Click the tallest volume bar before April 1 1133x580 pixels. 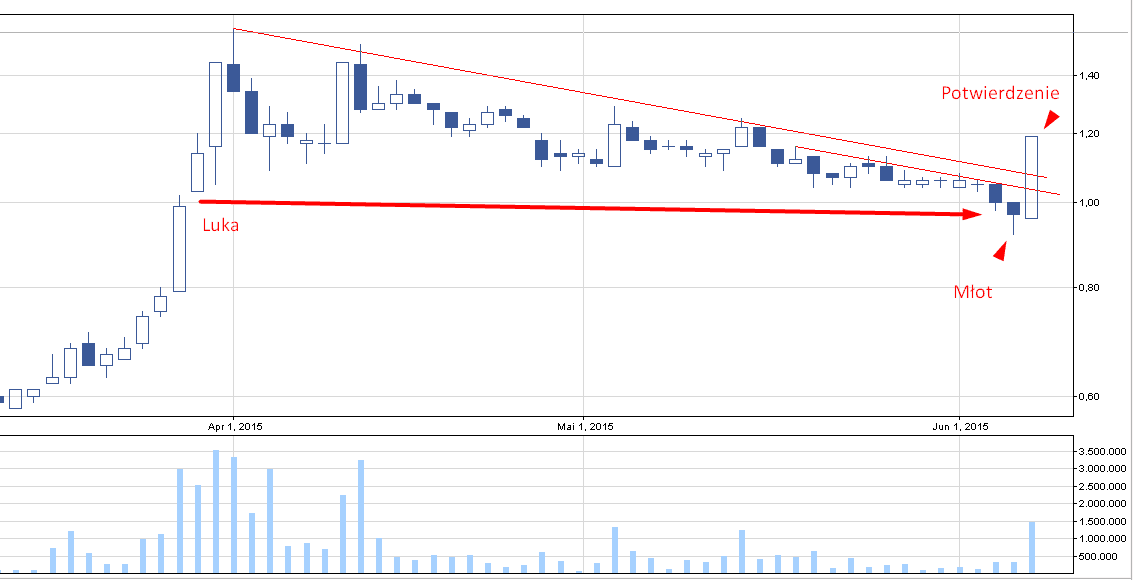pos(216,512)
